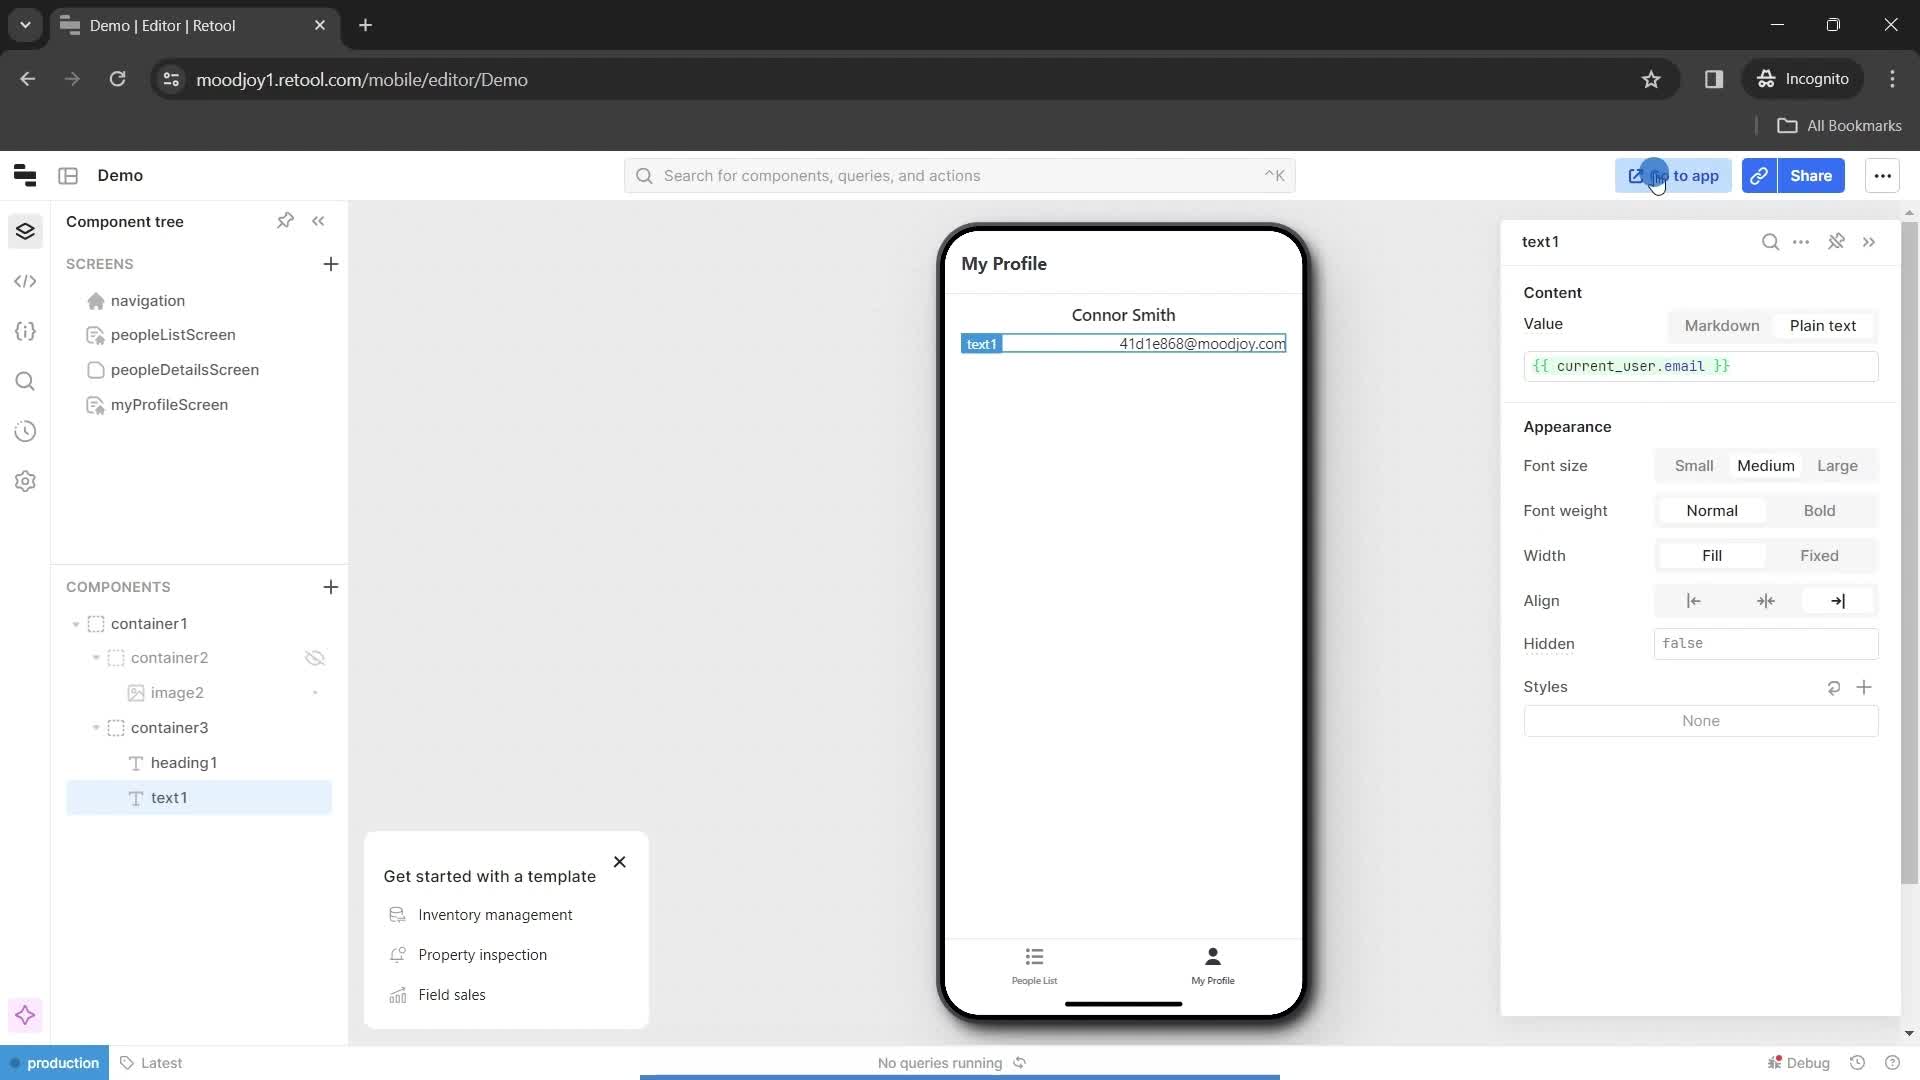Select the People List tab
Viewport: 1920px width, 1080px height.
pos(1035,965)
